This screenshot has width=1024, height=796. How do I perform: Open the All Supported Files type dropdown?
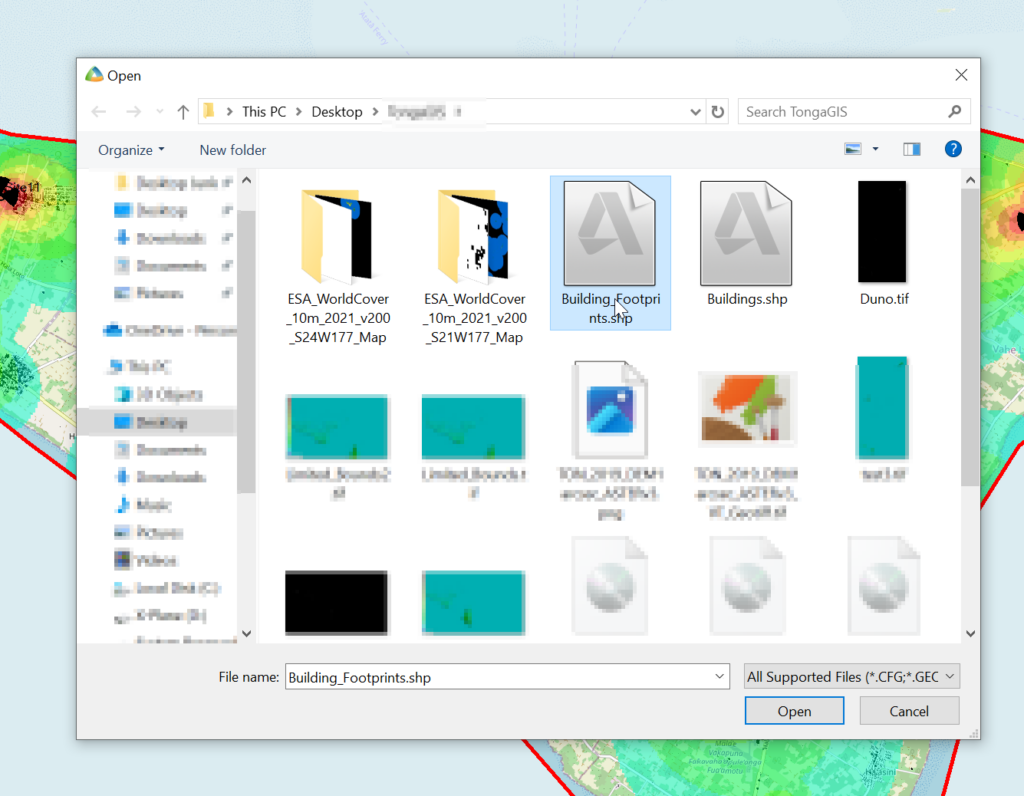point(852,677)
